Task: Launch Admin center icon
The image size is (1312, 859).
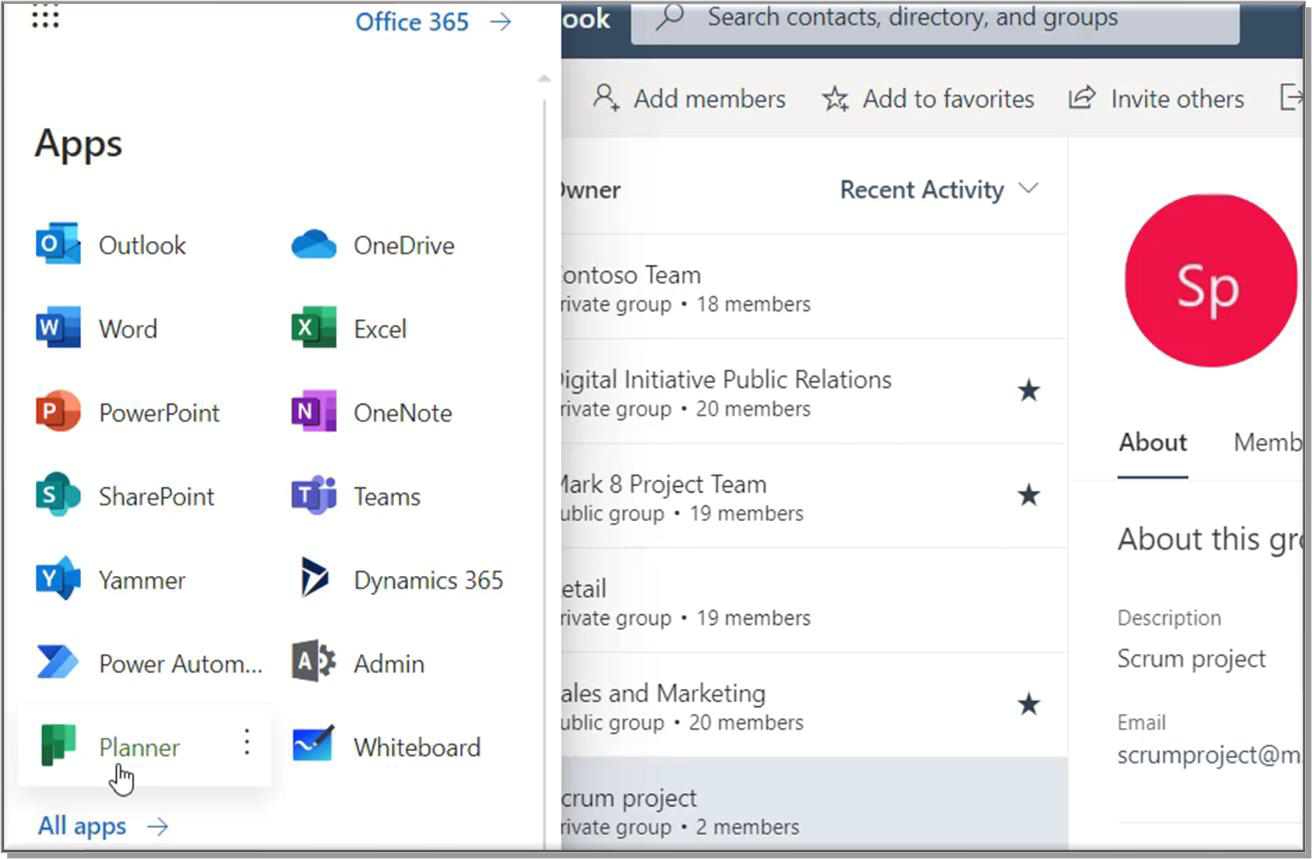Action: click(x=314, y=663)
